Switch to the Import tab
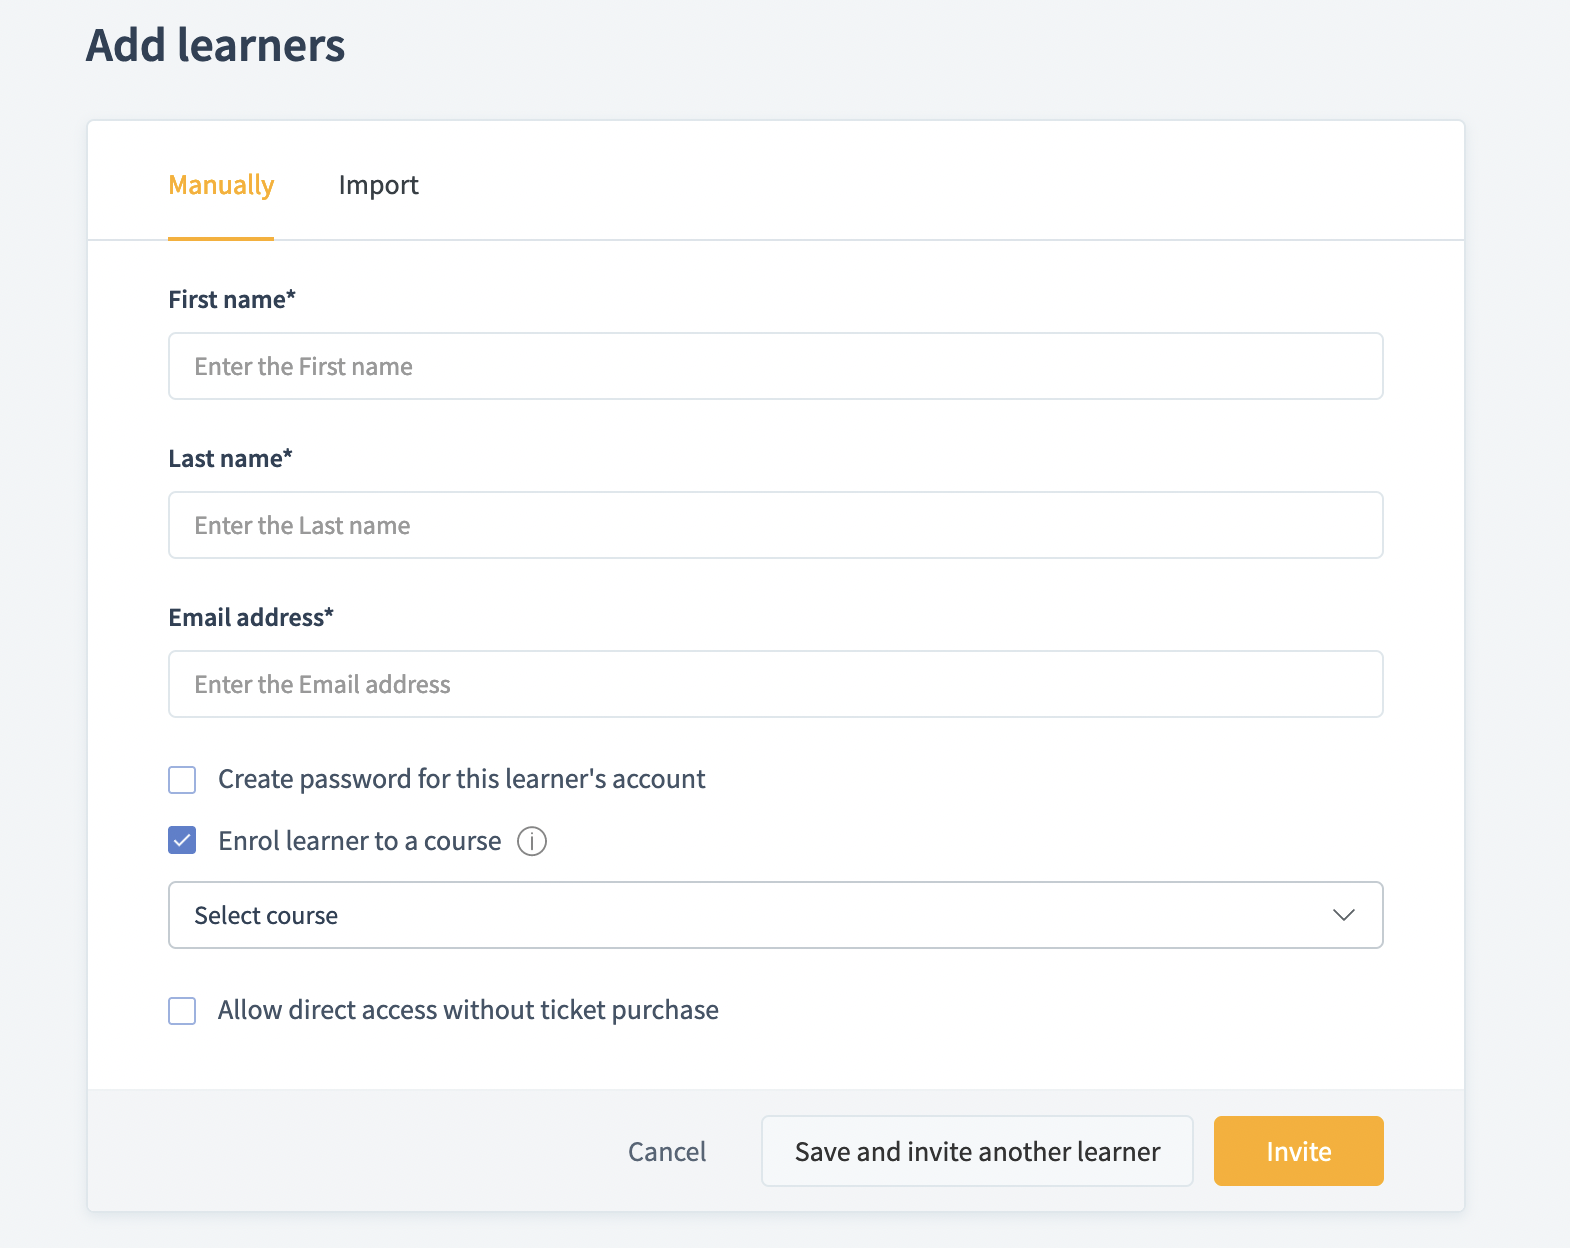 (x=378, y=185)
